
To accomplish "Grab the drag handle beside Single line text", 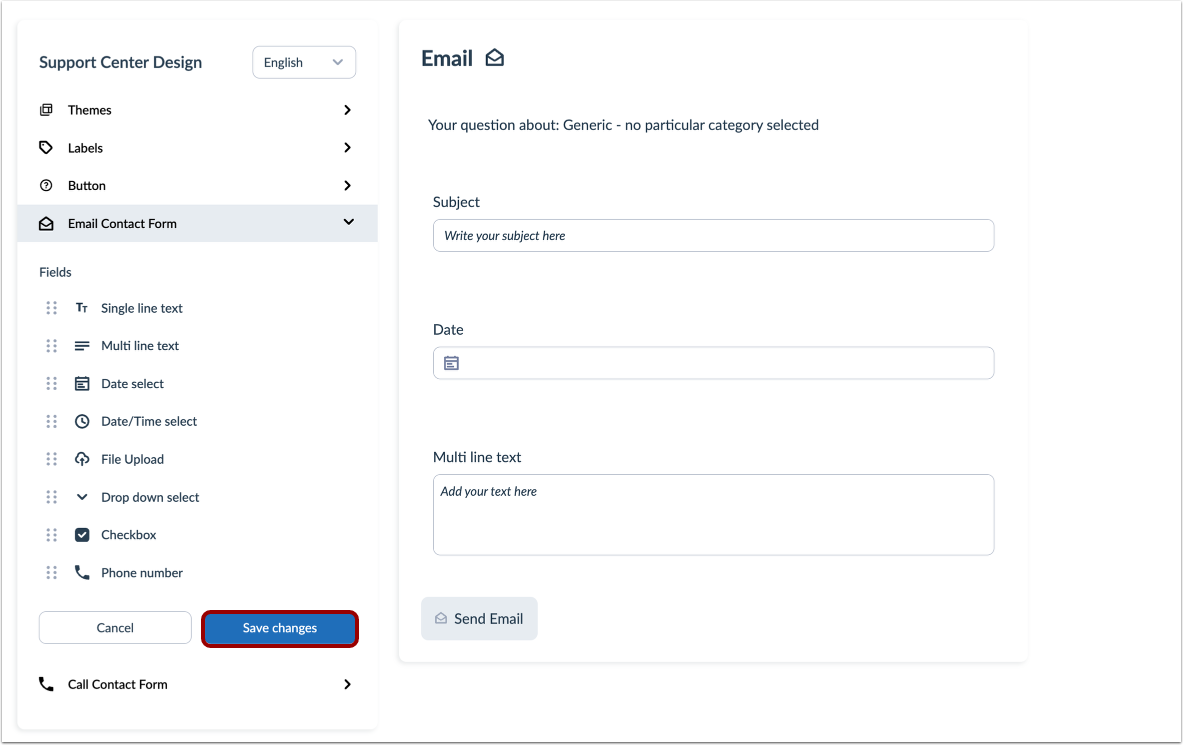I will [x=51, y=308].
